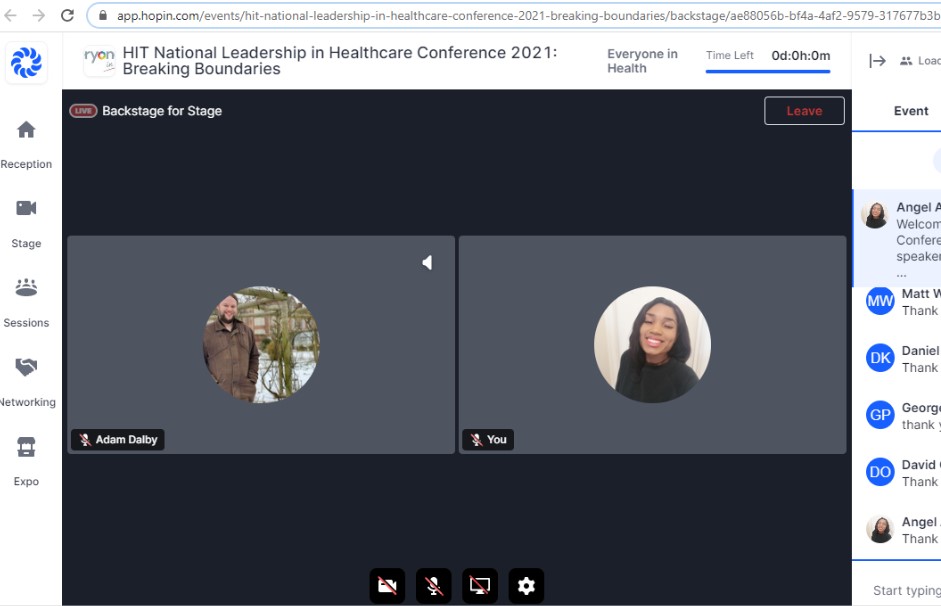Start screen sharing from bottom controls
Viewport: 941px width, 606px height.
click(x=480, y=586)
